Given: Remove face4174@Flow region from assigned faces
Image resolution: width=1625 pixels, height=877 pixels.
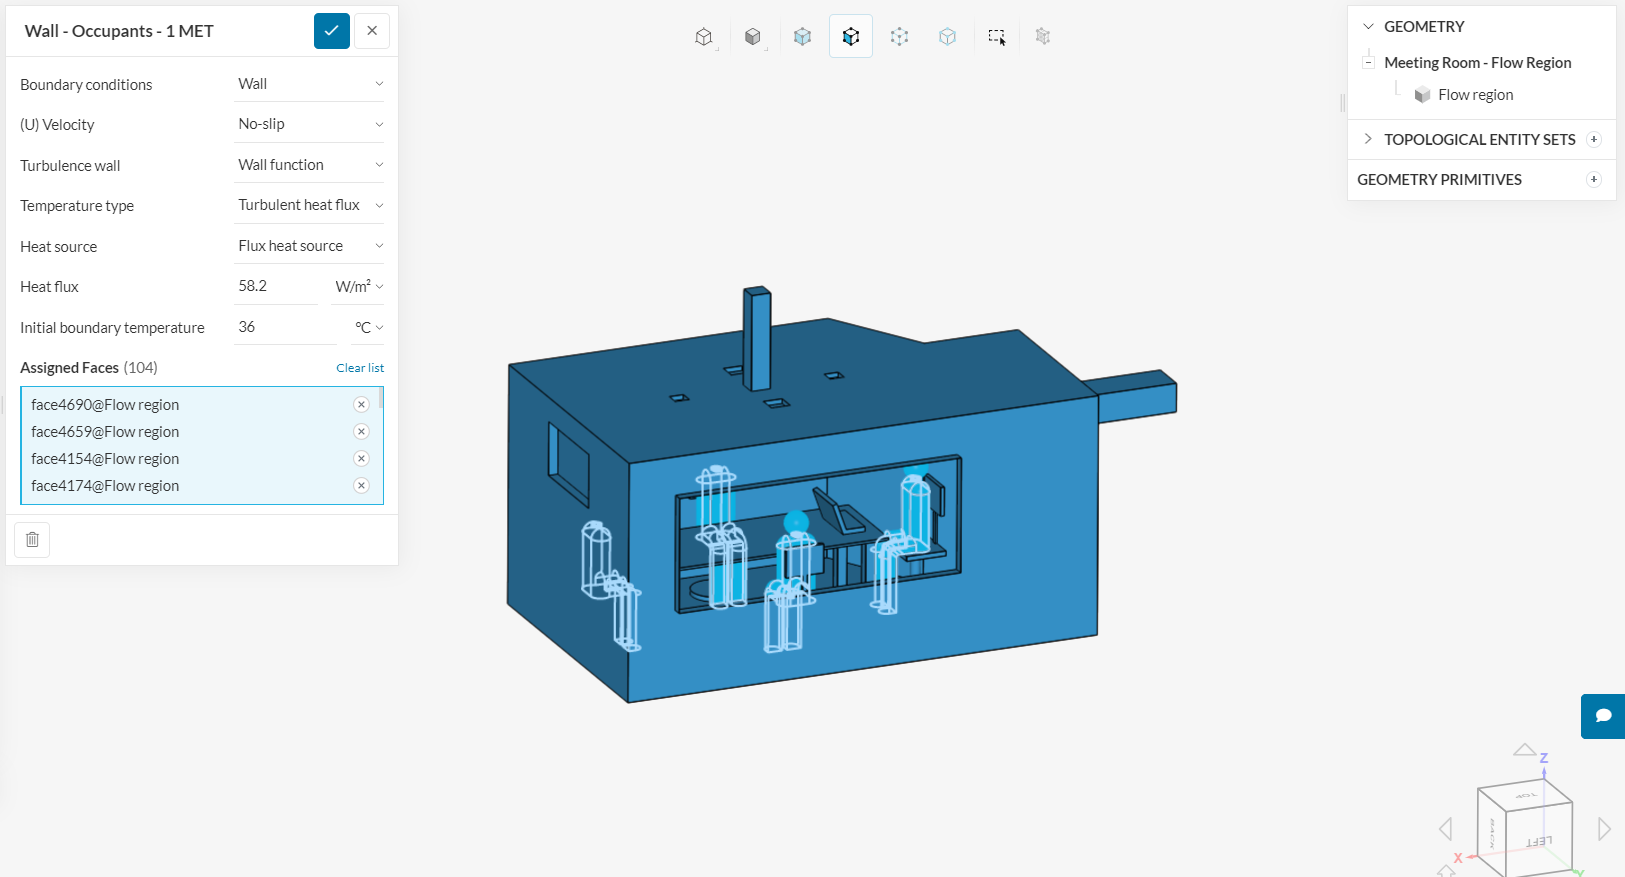Looking at the screenshot, I should [362, 486].
